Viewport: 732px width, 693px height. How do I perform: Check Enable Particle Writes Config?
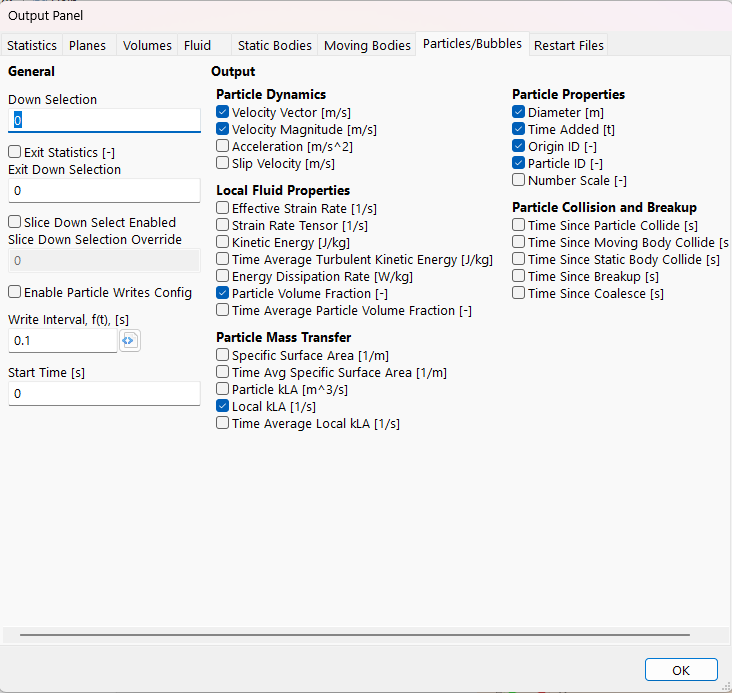[15, 293]
